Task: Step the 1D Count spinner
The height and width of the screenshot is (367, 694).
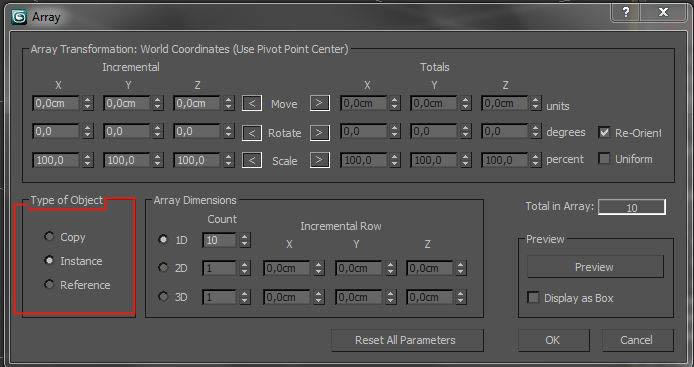Action: [245, 240]
